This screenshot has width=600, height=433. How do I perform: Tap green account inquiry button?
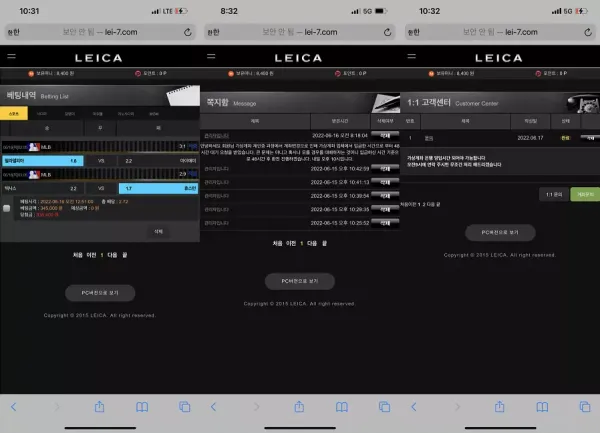585,194
